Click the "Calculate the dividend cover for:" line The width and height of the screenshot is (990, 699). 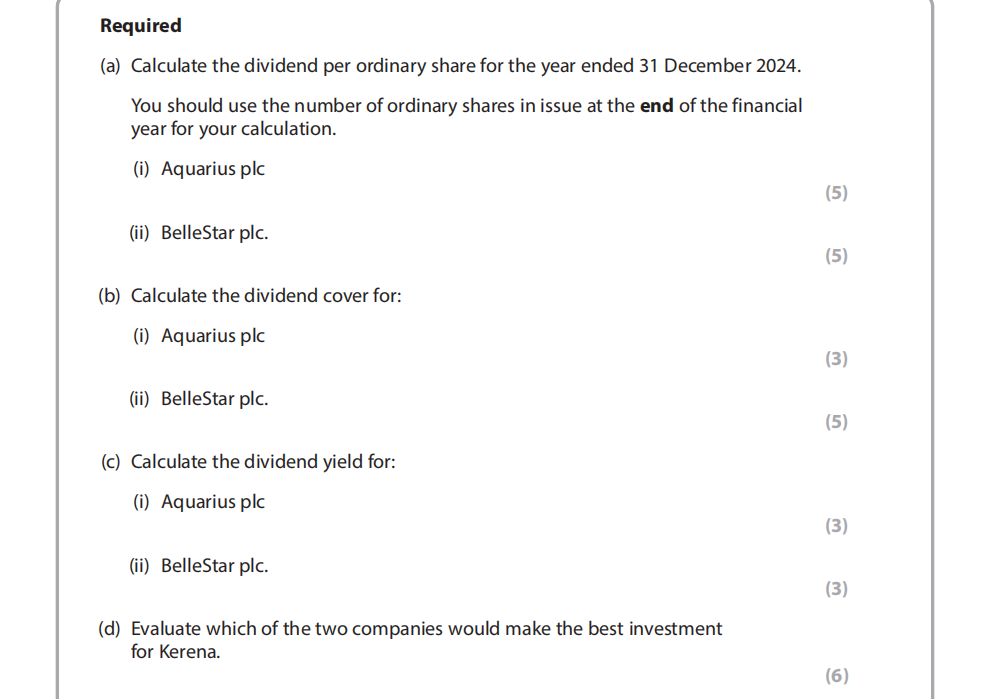point(266,296)
